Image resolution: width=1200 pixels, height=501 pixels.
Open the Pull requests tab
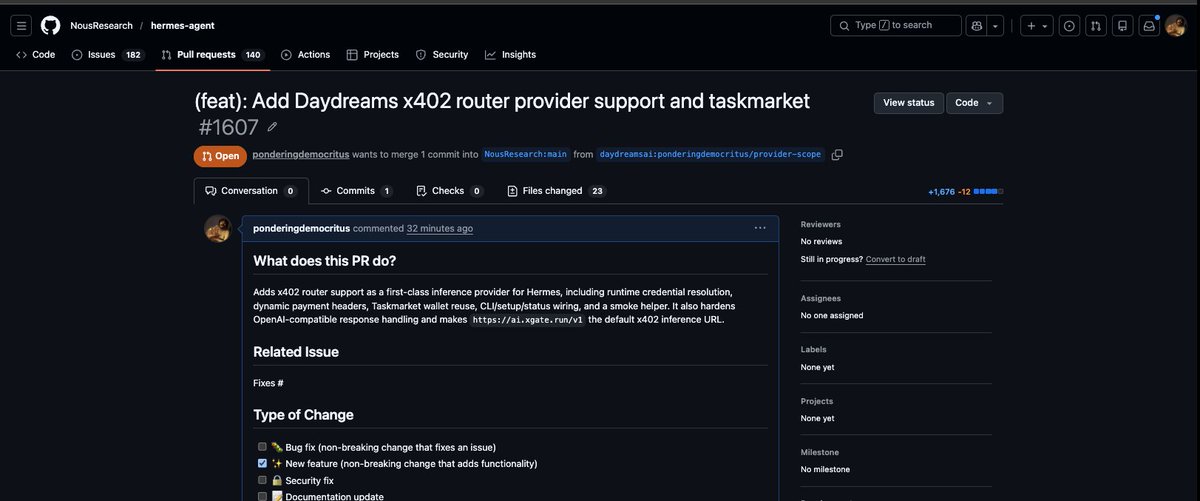pos(212,55)
